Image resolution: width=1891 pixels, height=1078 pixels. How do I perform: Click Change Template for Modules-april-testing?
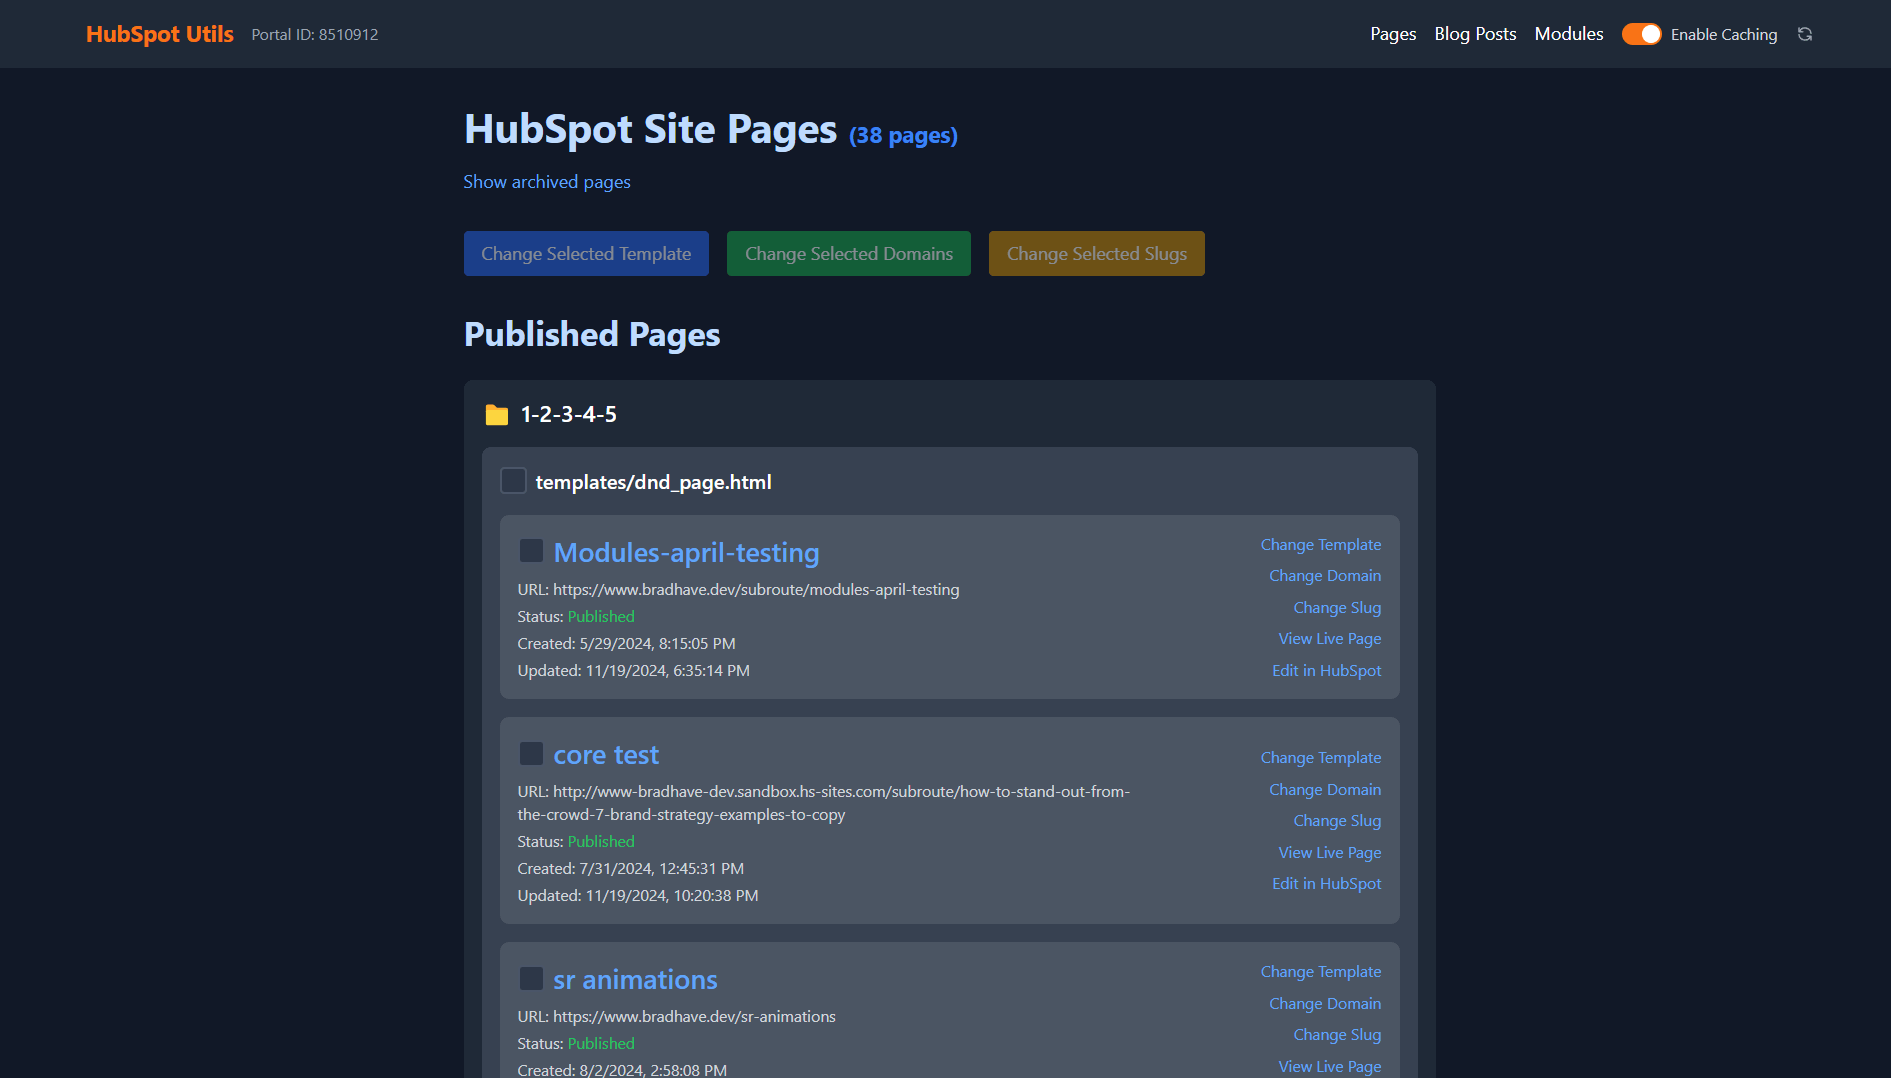pyautogui.click(x=1320, y=544)
